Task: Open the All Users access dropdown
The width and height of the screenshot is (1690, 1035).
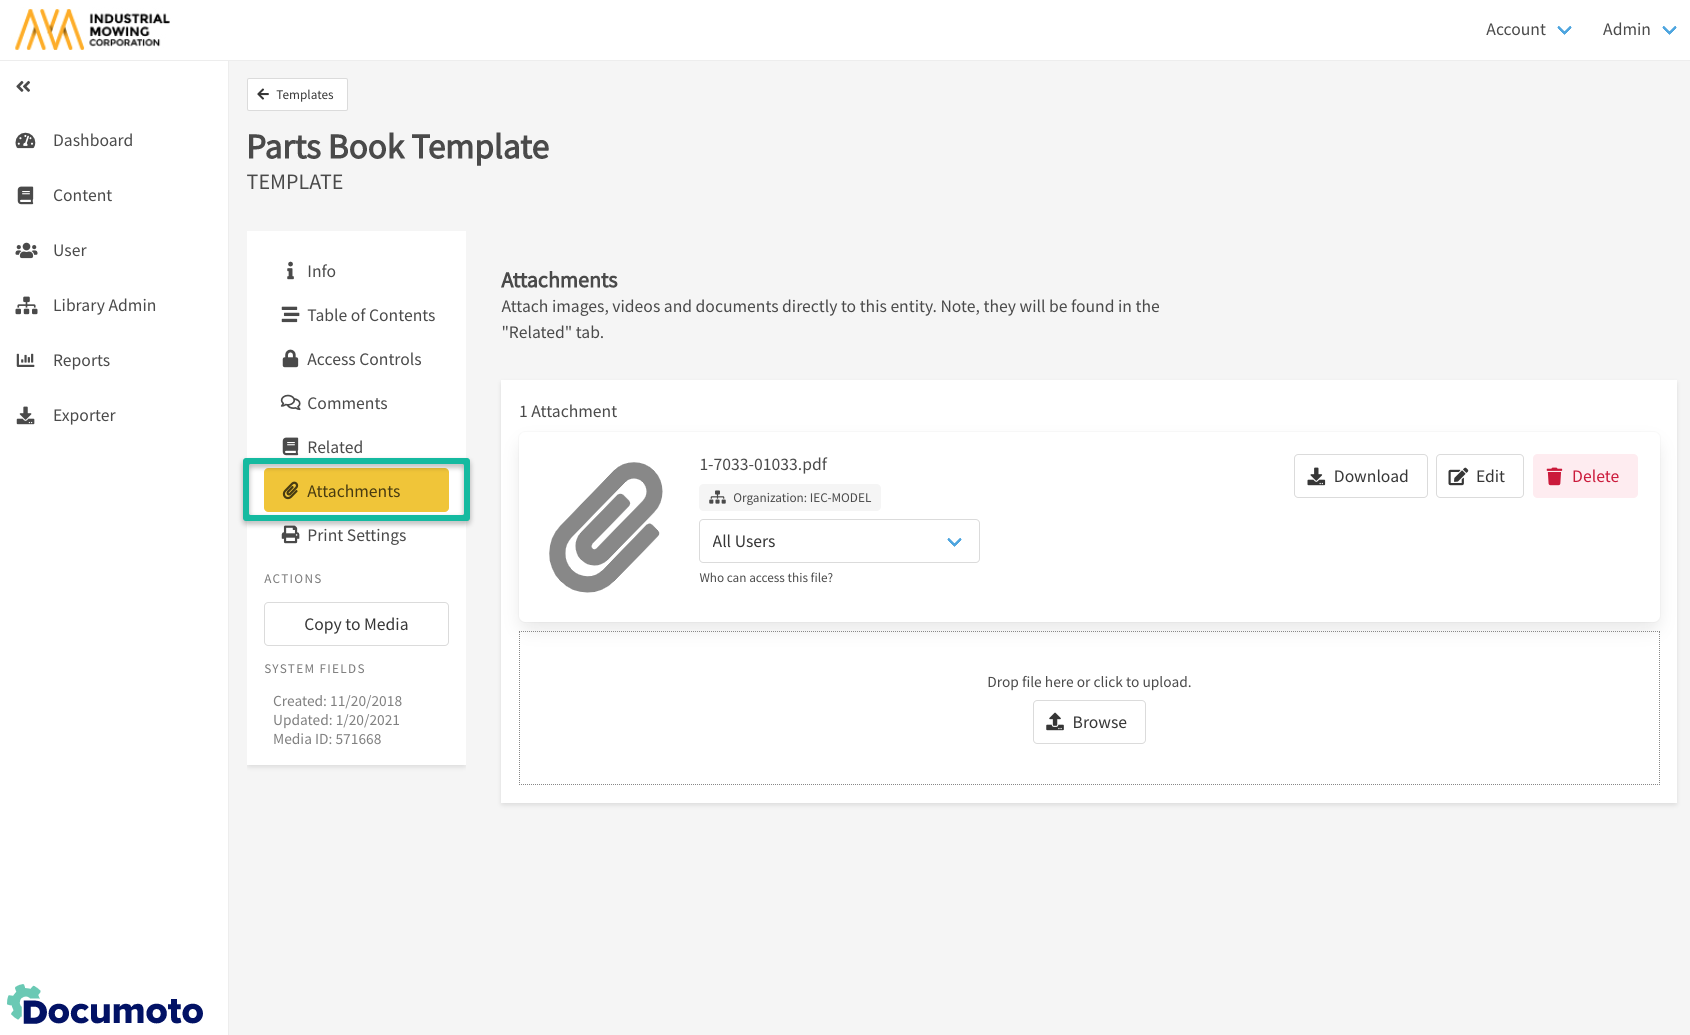Action: pyautogui.click(x=838, y=541)
